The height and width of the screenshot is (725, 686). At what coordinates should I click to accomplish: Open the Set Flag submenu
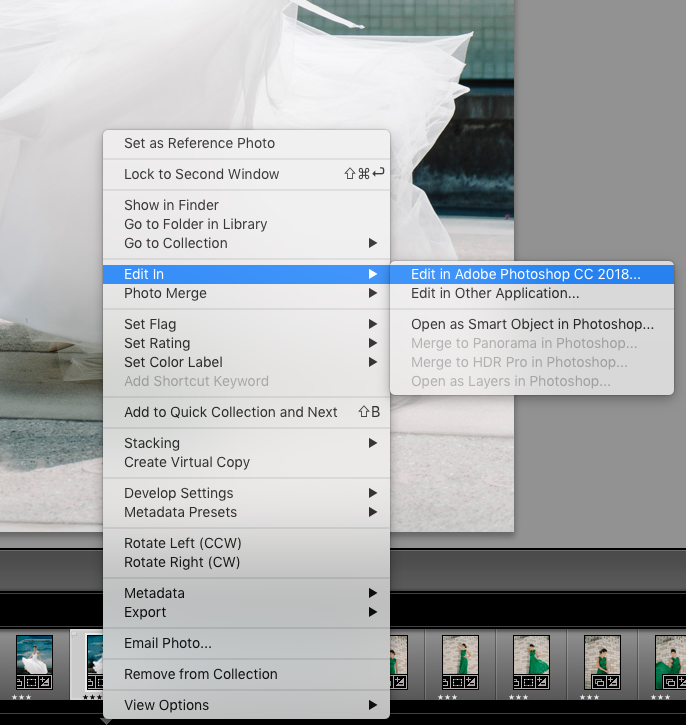[246, 324]
